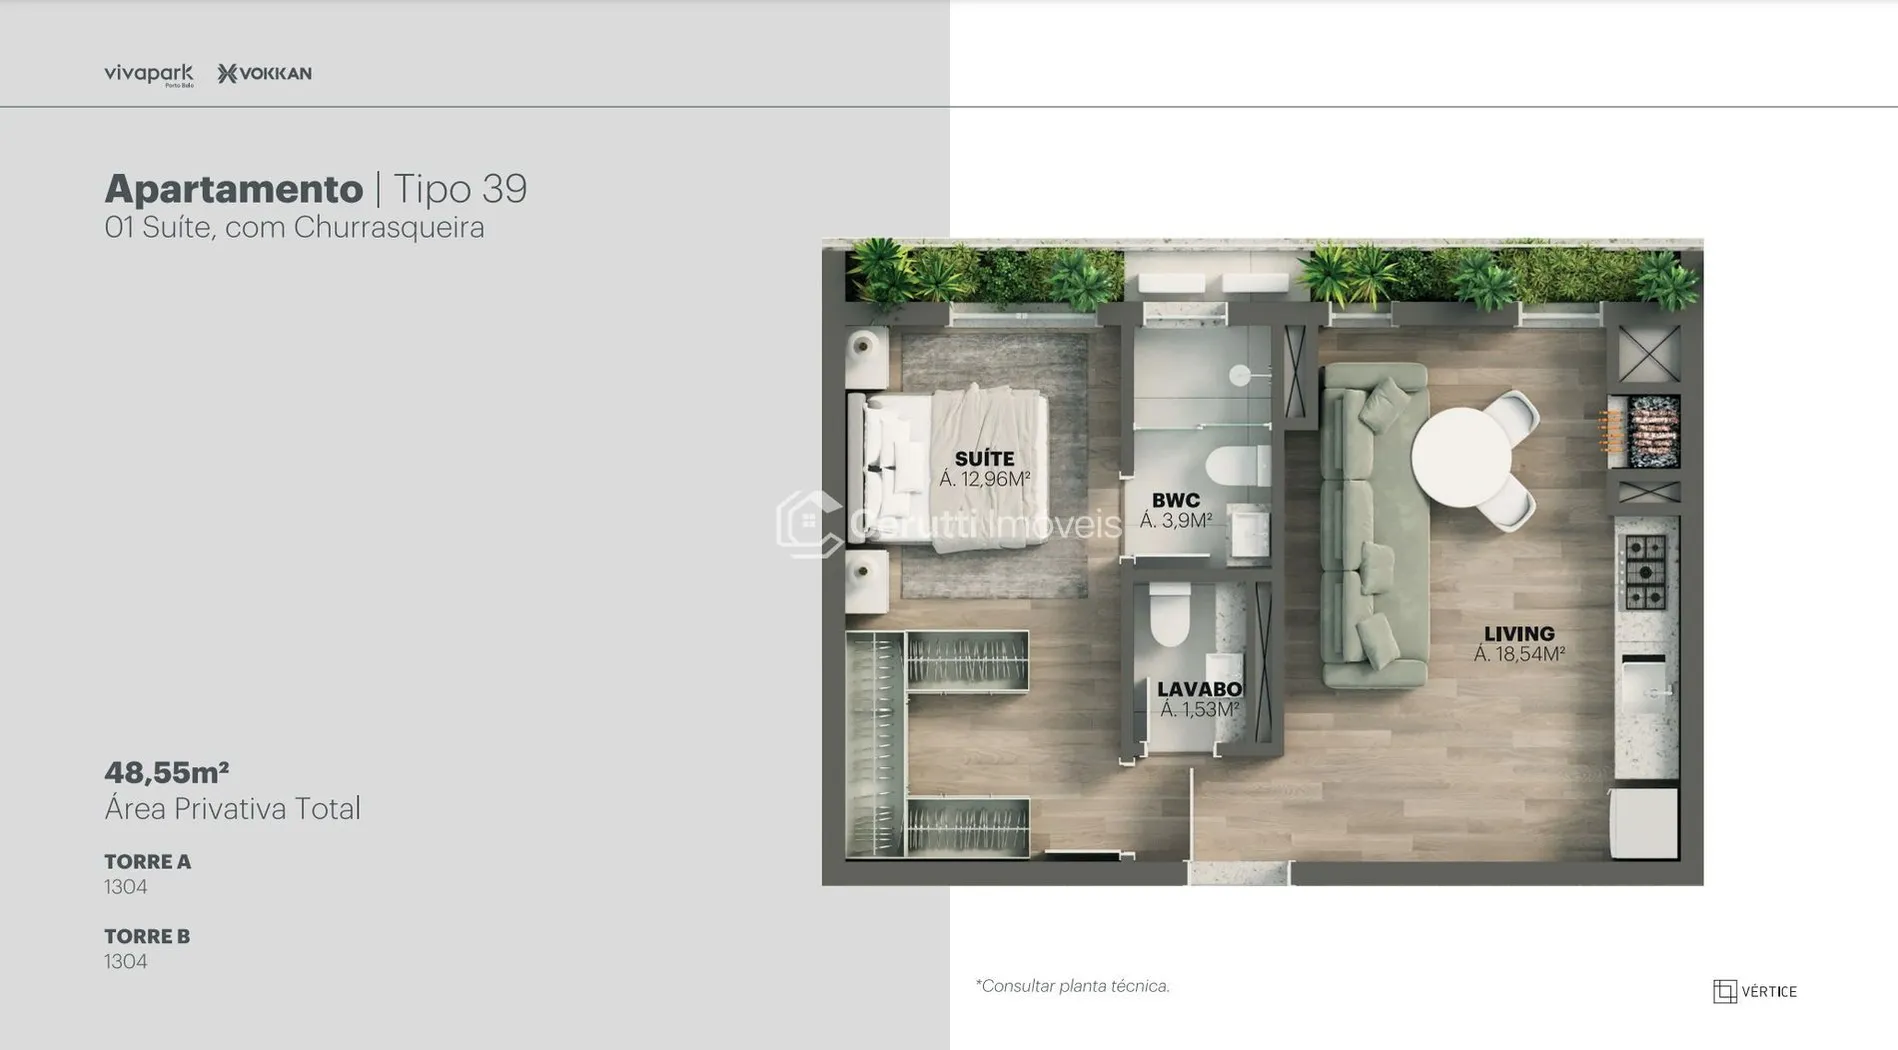The height and width of the screenshot is (1050, 1898).
Task: Click the LAVABO area label
Action: [x=1199, y=690]
